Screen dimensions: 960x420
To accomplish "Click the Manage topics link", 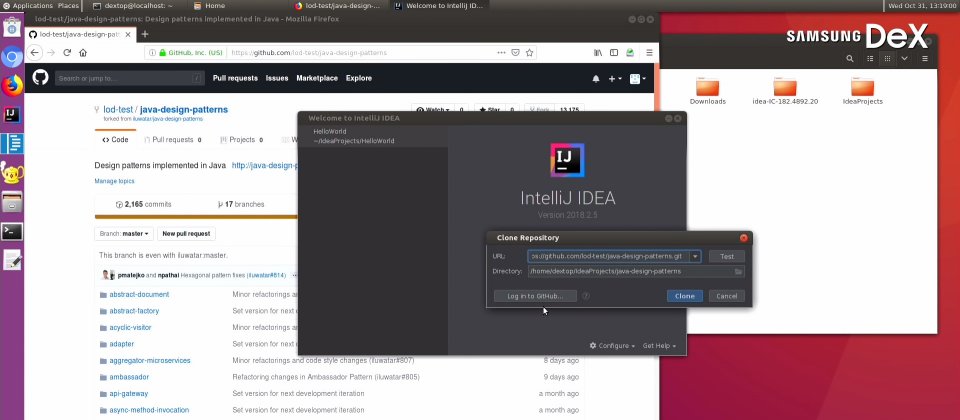I will point(114,181).
